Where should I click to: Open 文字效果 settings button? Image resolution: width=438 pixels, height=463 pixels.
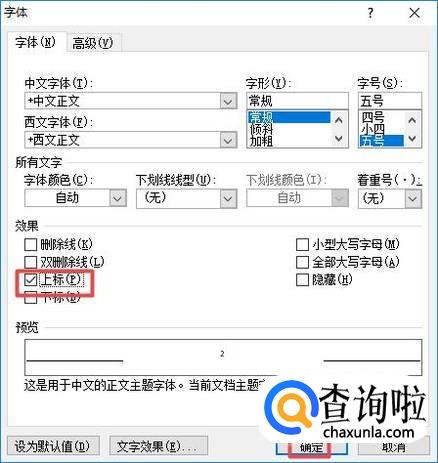tap(158, 446)
